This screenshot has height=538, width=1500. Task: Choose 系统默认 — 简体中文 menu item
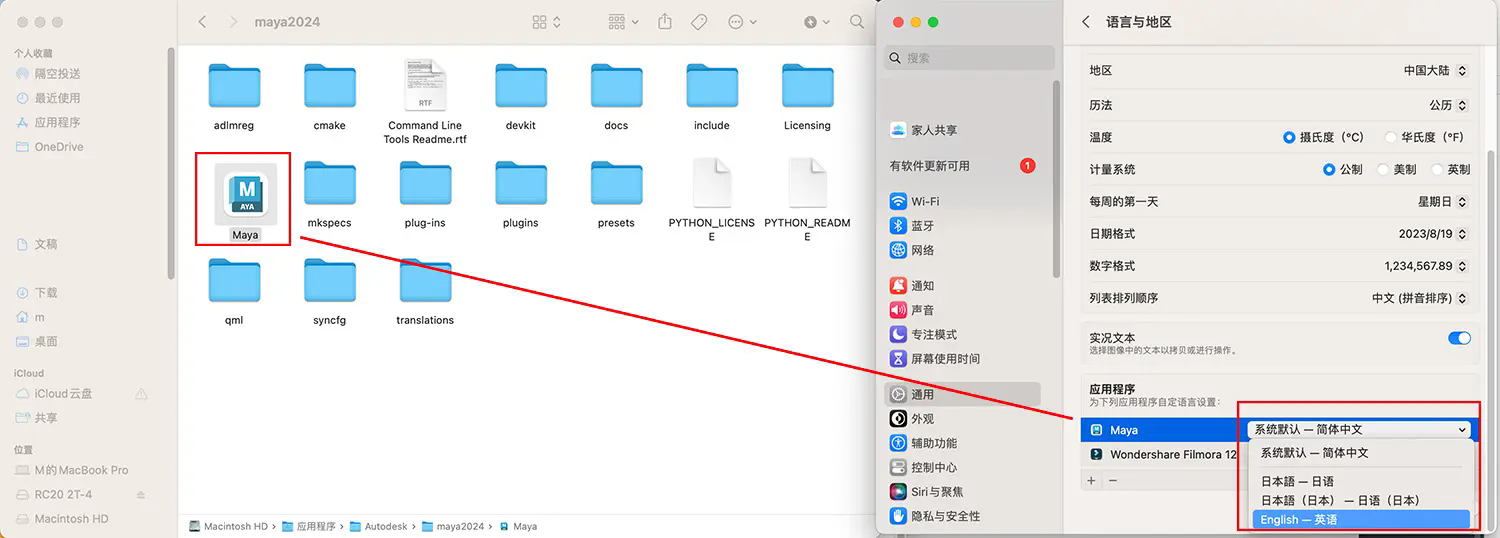1361,453
